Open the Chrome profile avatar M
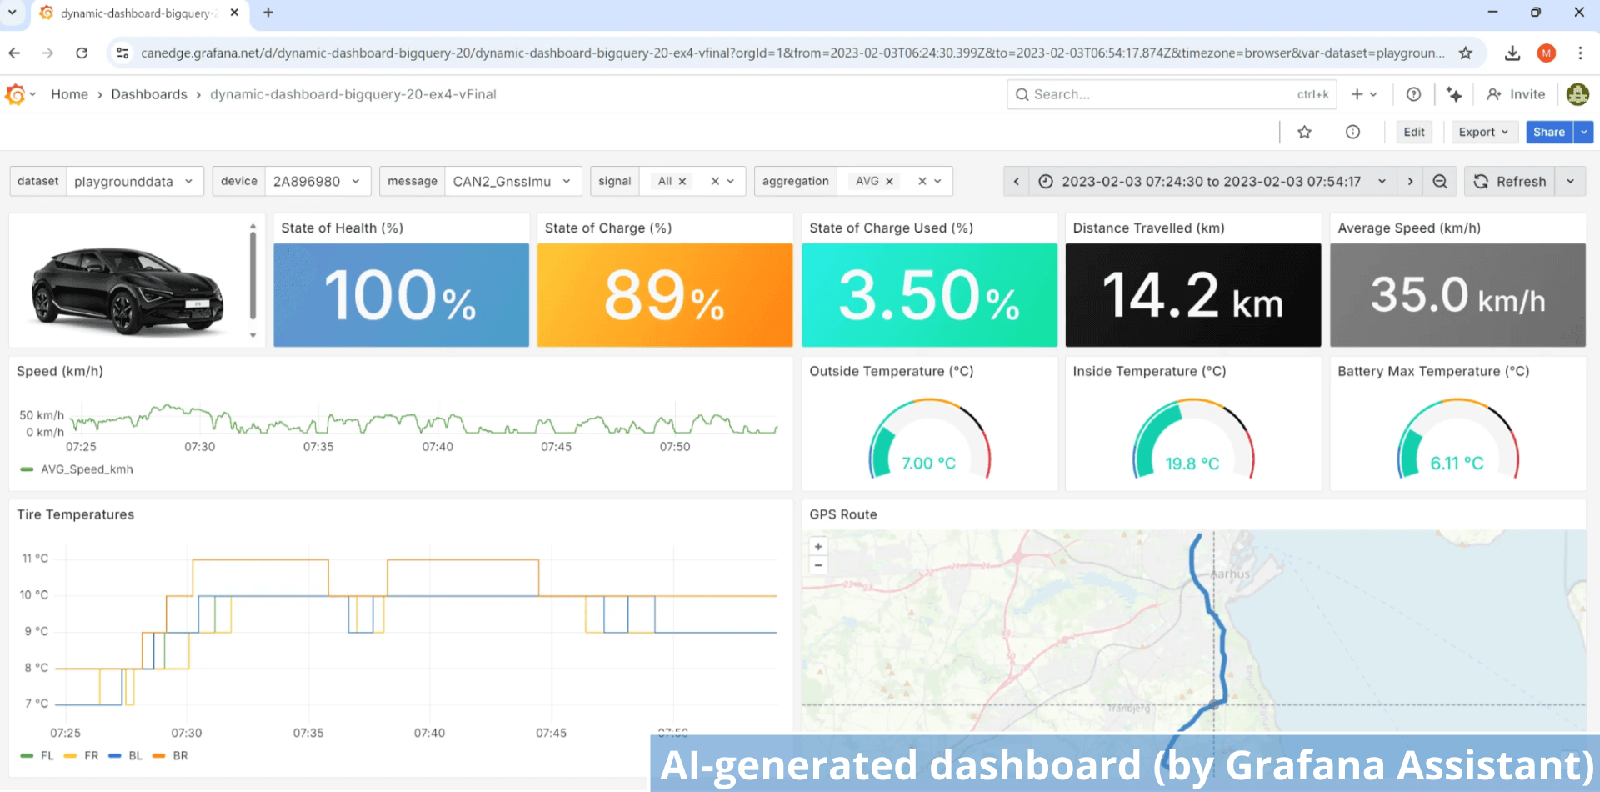 [1546, 53]
